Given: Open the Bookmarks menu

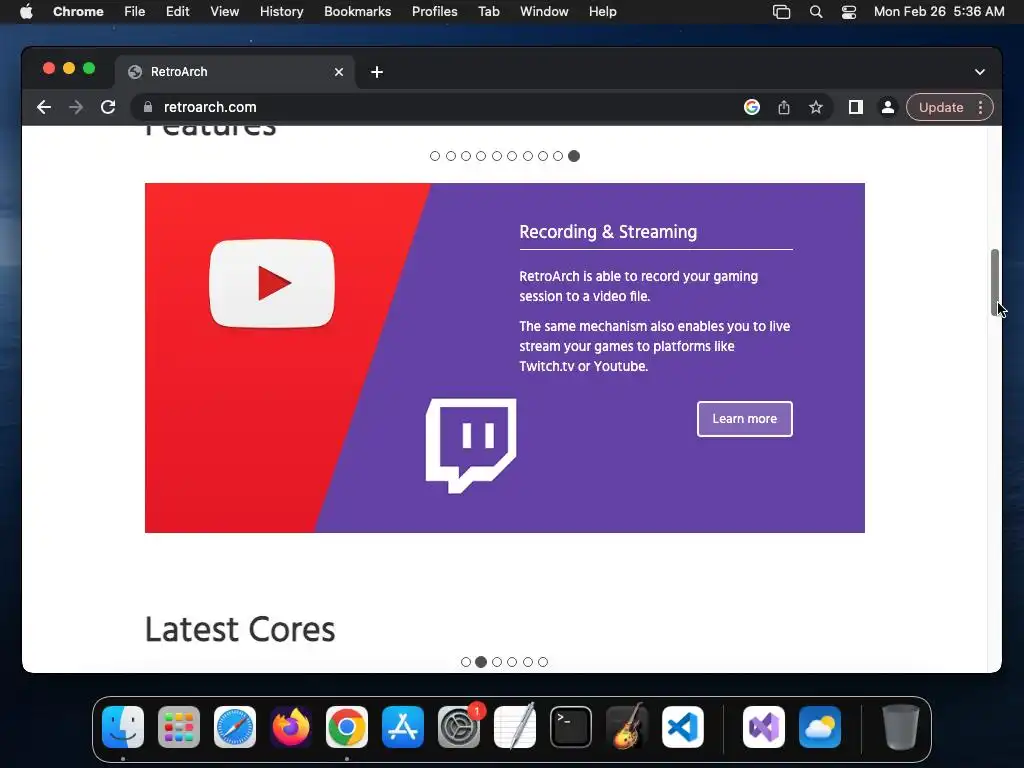Looking at the screenshot, I should point(357,12).
